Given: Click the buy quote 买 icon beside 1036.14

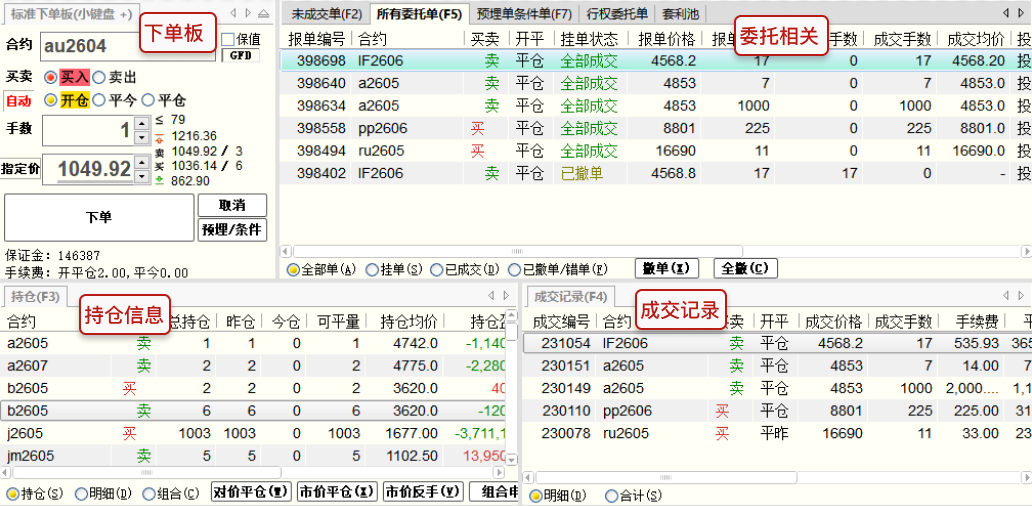Looking at the screenshot, I should tap(161, 166).
